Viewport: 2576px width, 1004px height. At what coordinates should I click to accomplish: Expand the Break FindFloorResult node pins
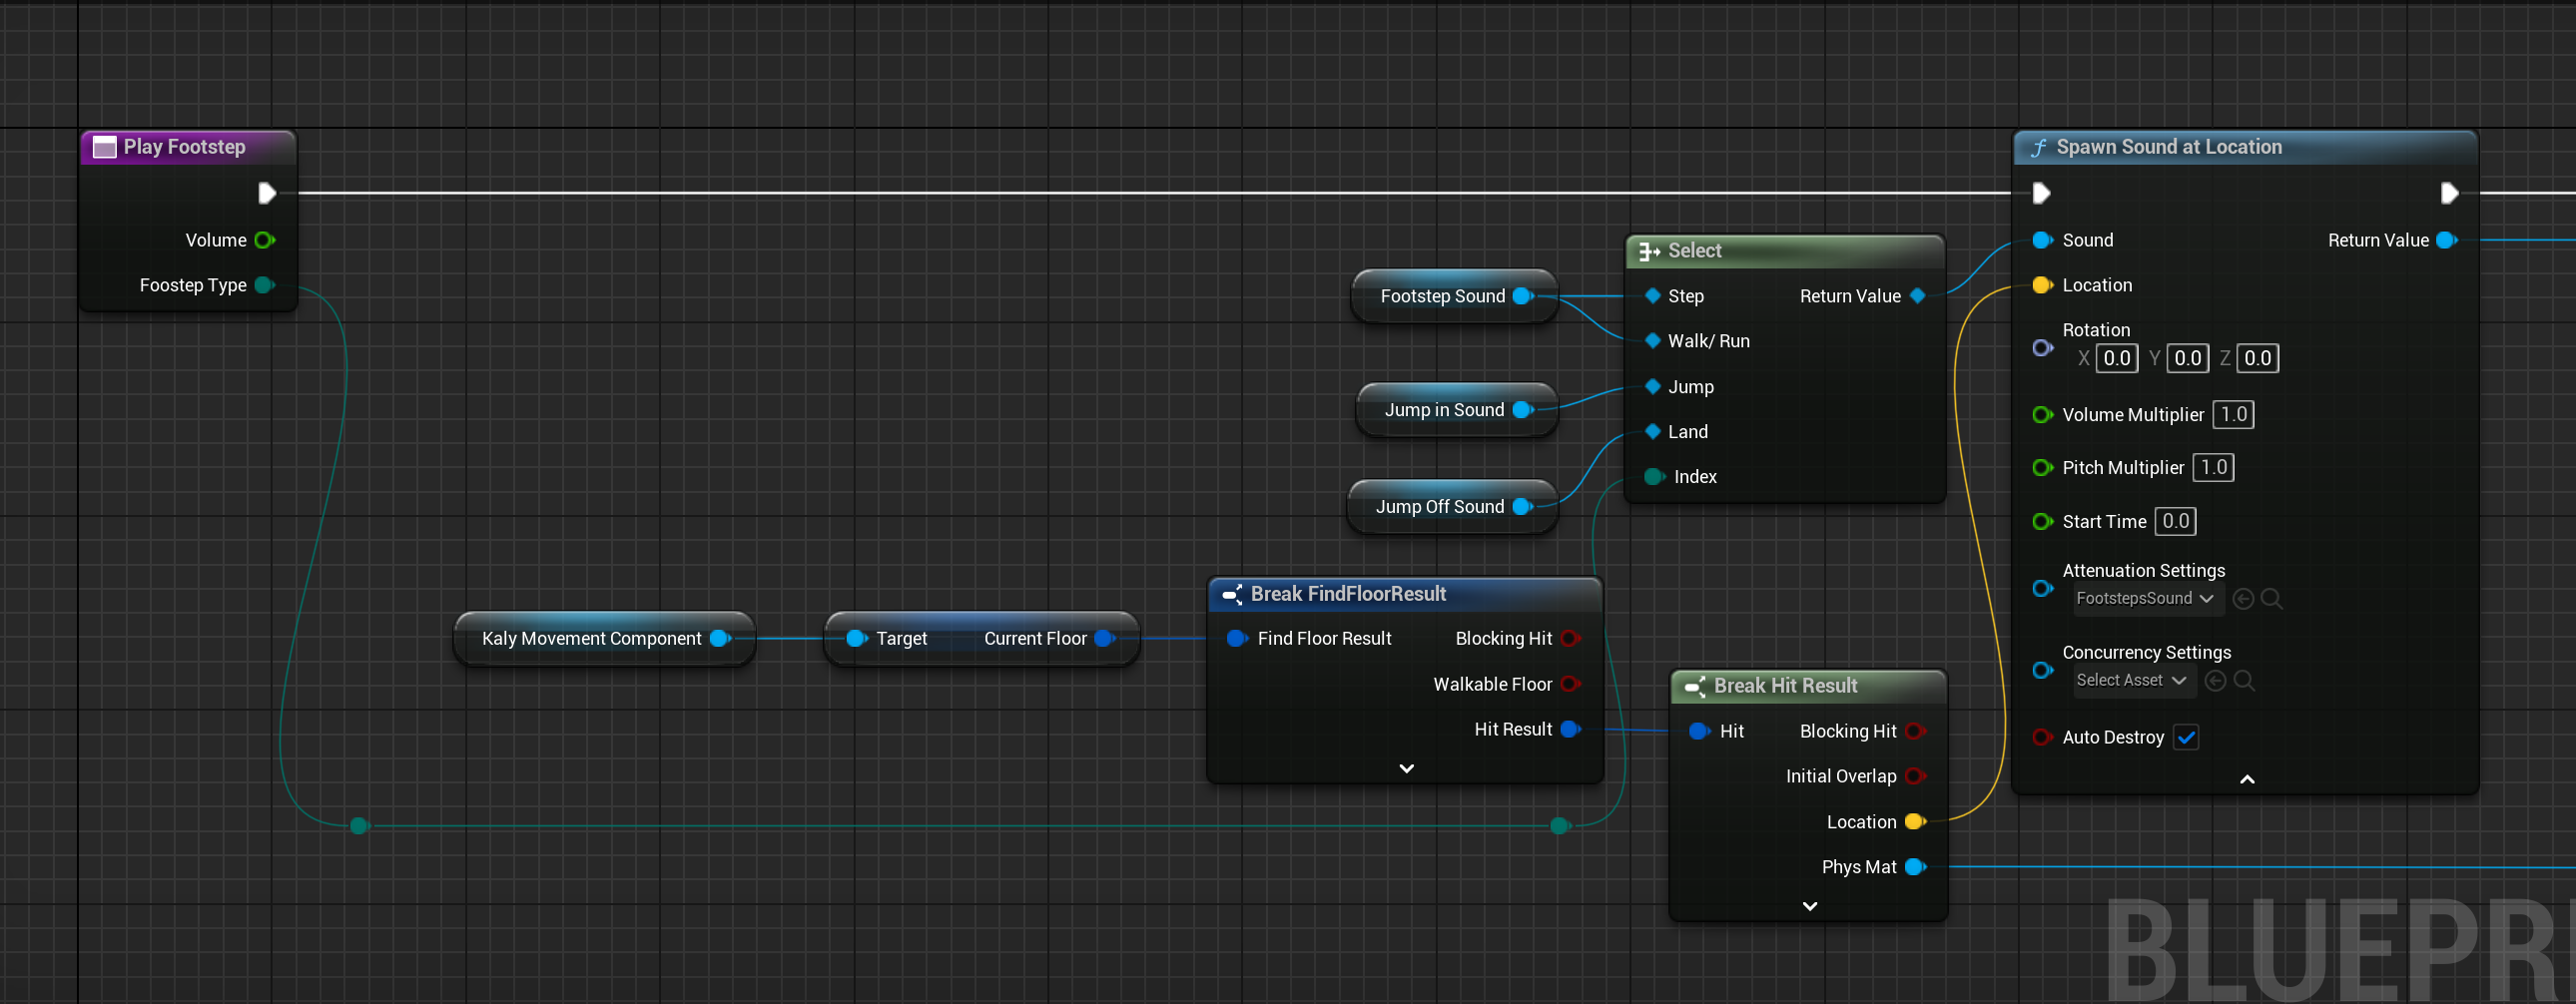[1406, 768]
